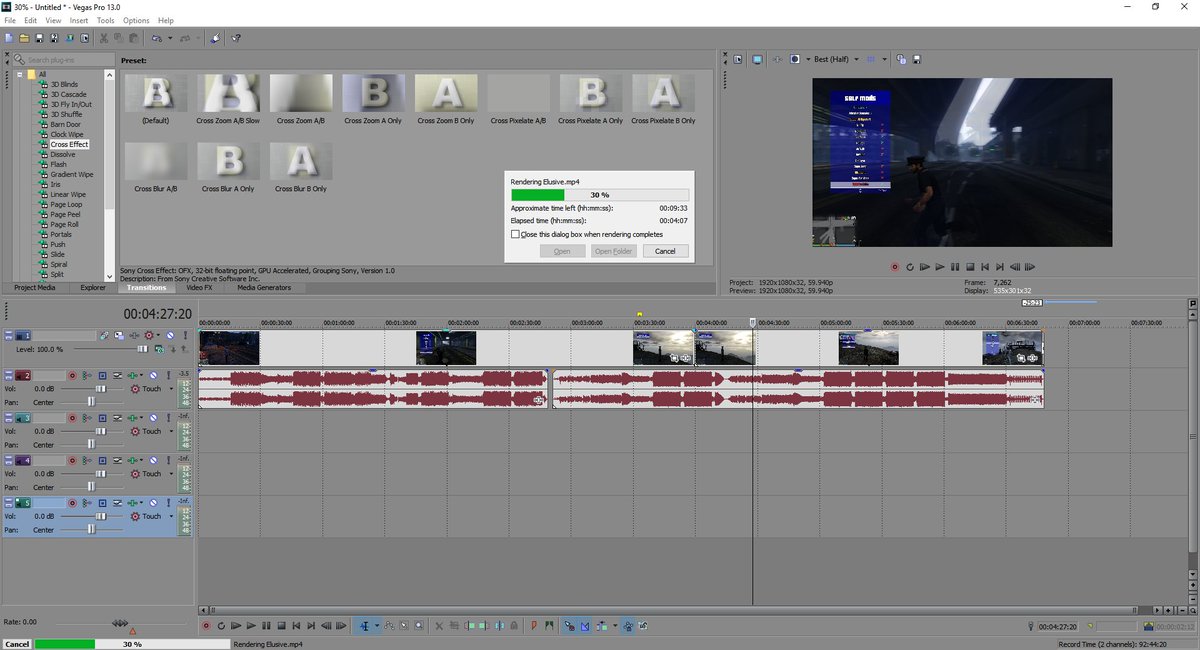
Task: Arm audio track 5 for record
Action: pos(72,502)
